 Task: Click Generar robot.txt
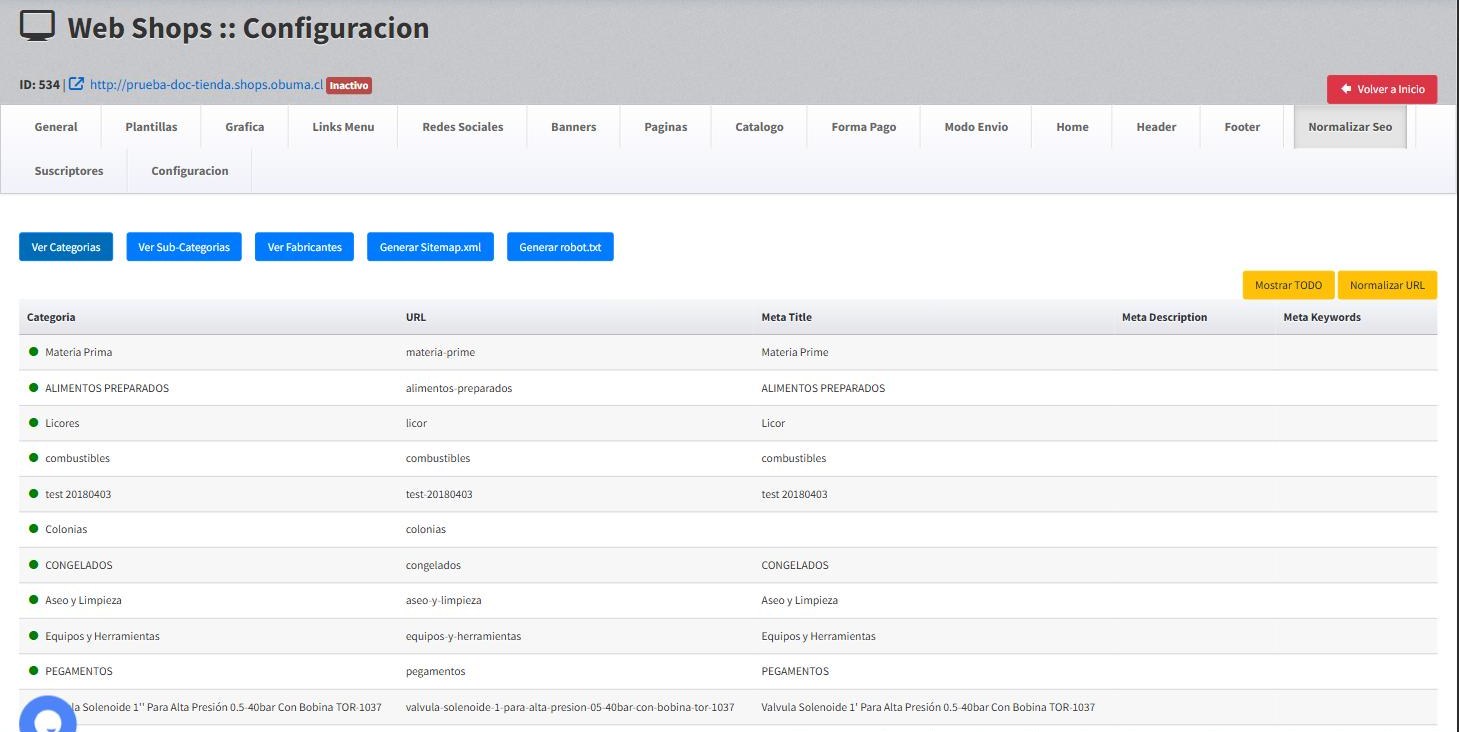point(560,247)
